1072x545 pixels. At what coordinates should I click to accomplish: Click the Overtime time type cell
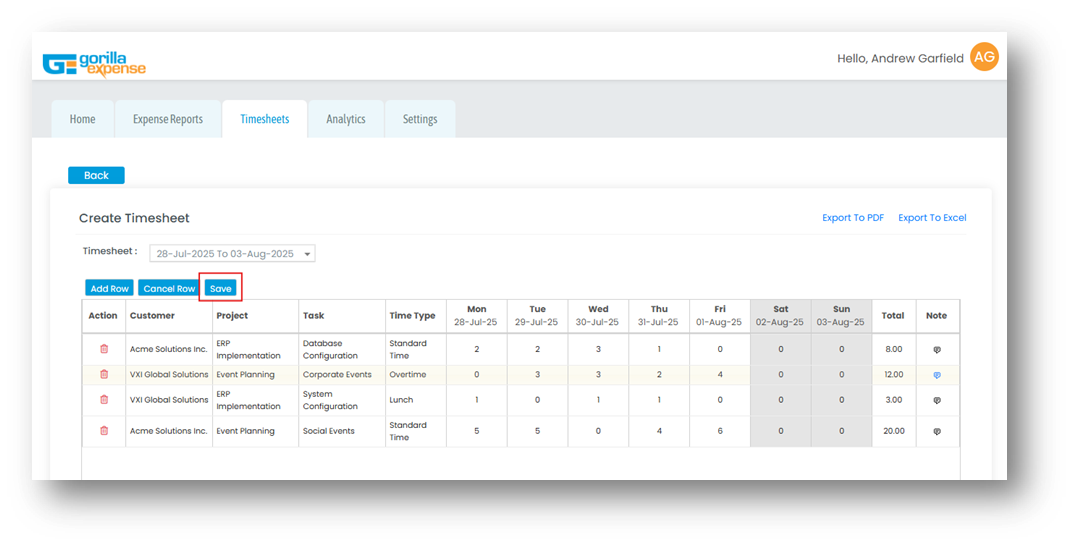point(416,375)
